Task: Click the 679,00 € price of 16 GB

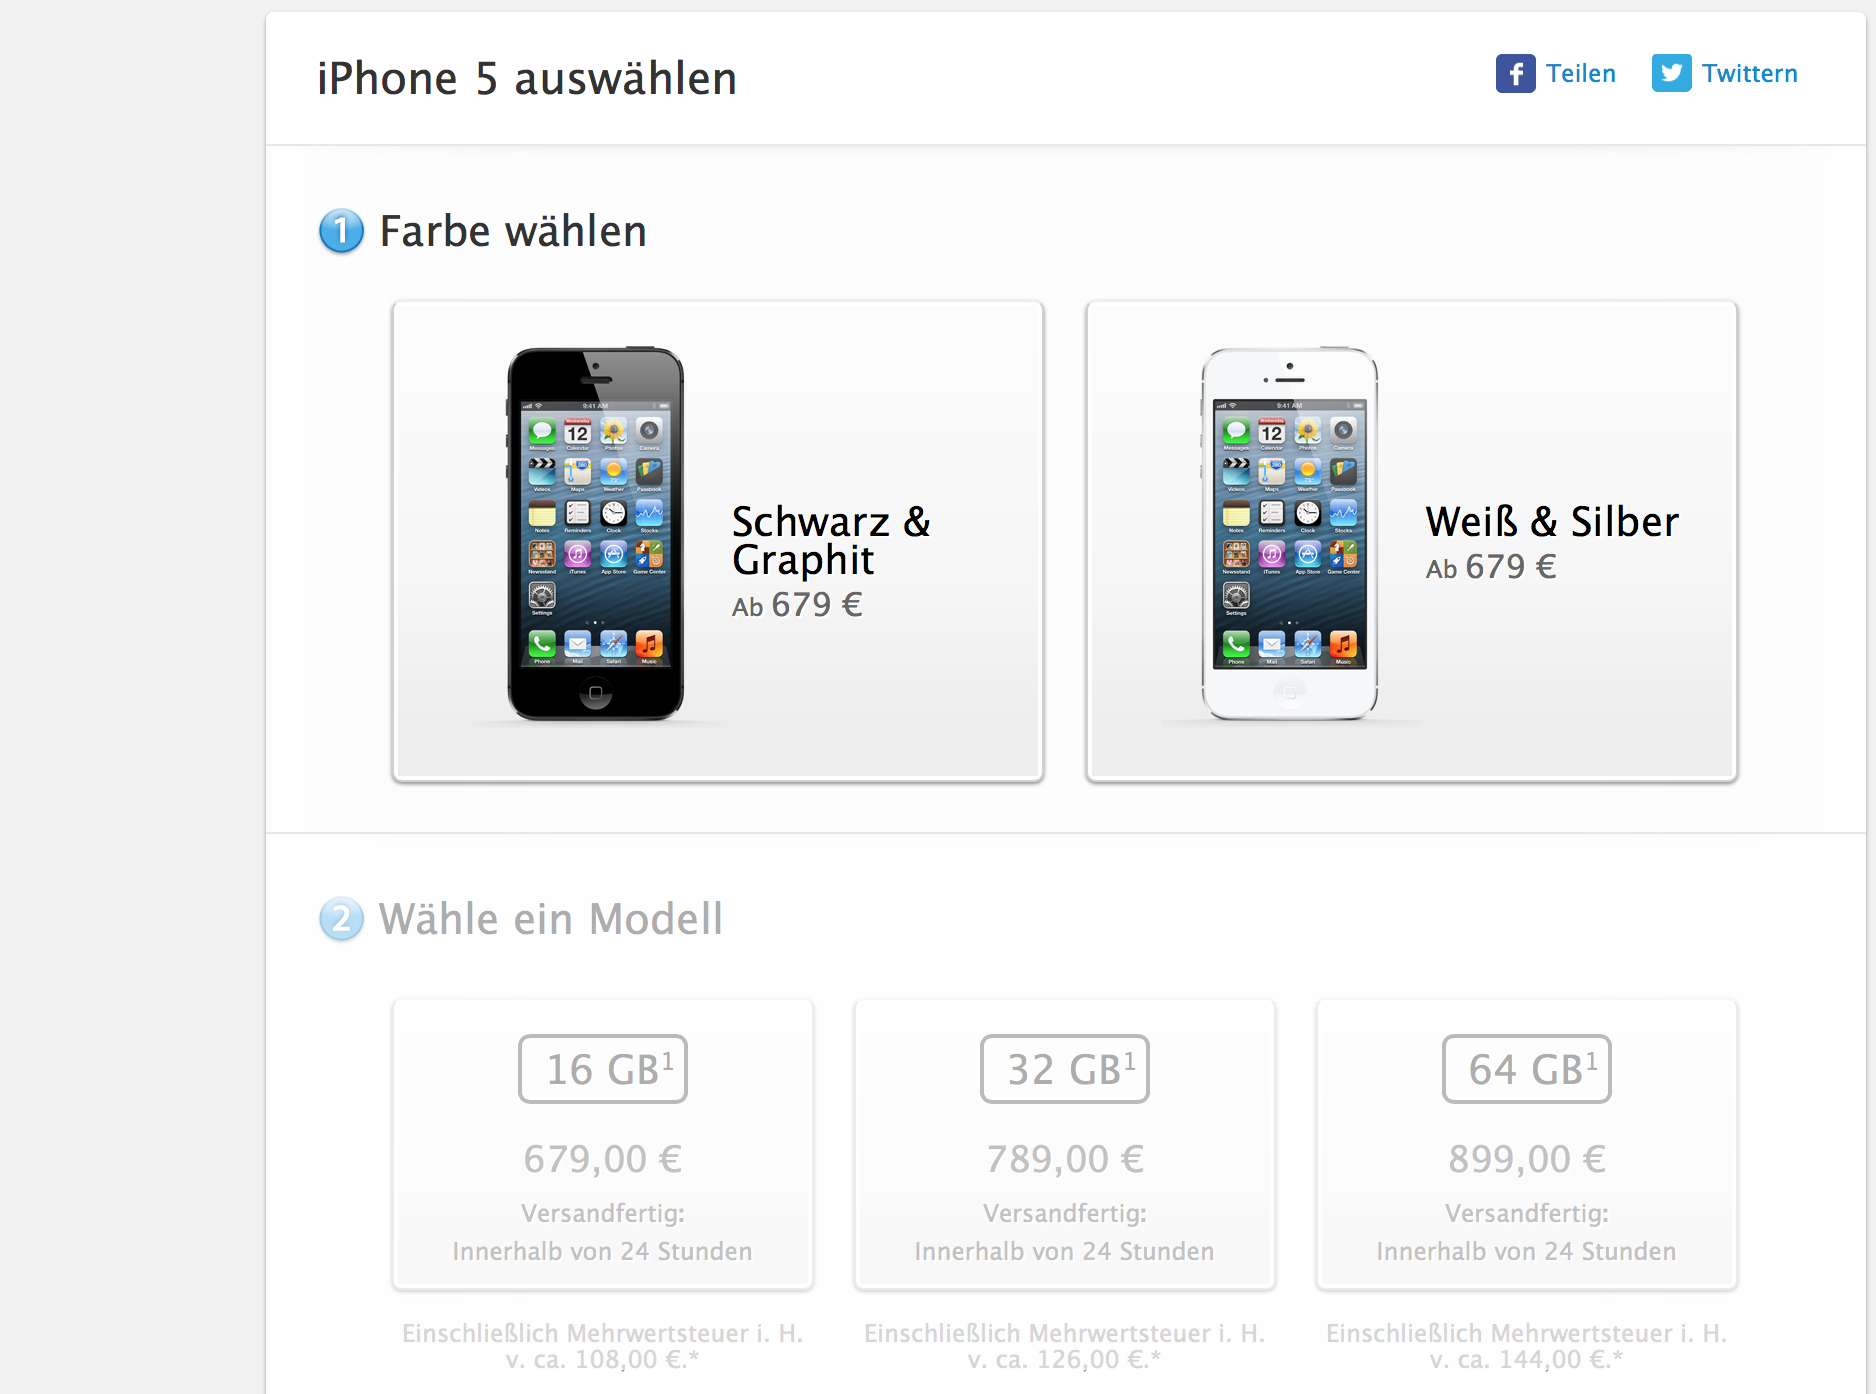Action: 603,1159
